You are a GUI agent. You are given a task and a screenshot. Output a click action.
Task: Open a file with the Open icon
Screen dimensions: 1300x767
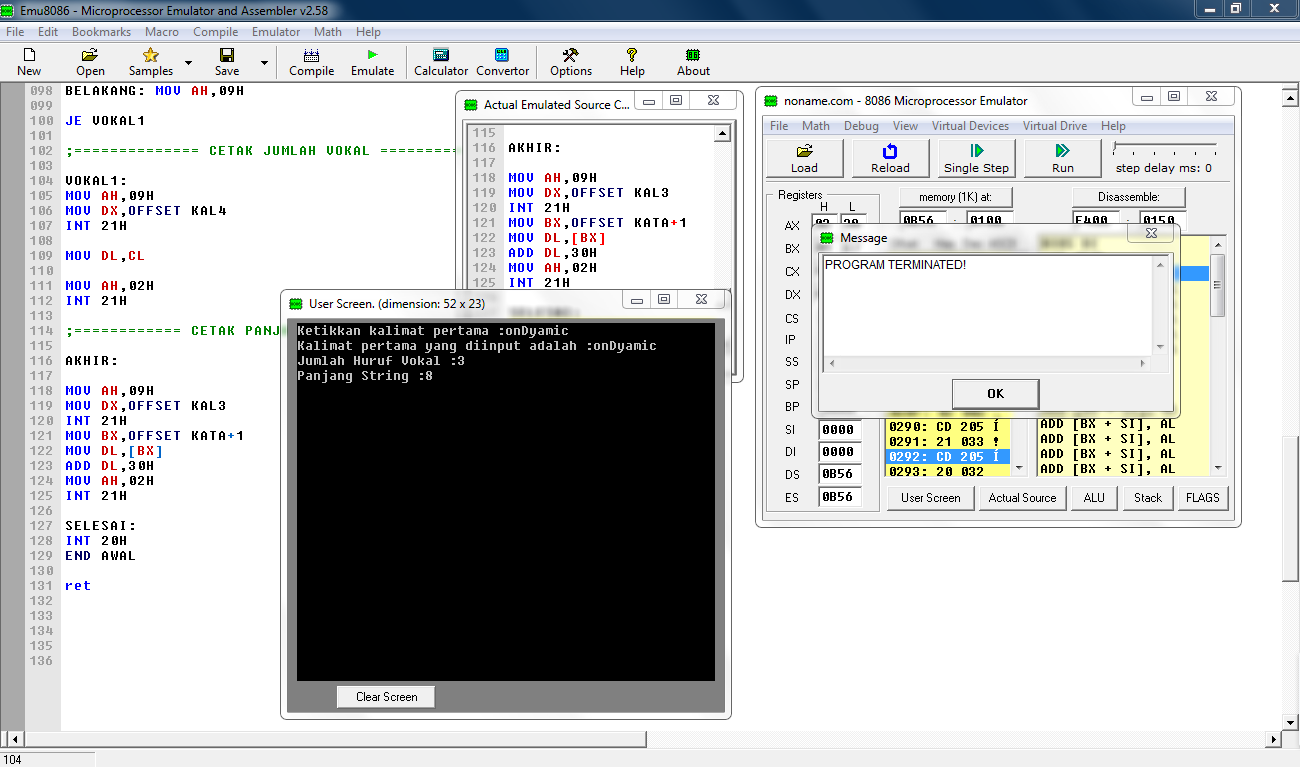coord(90,61)
